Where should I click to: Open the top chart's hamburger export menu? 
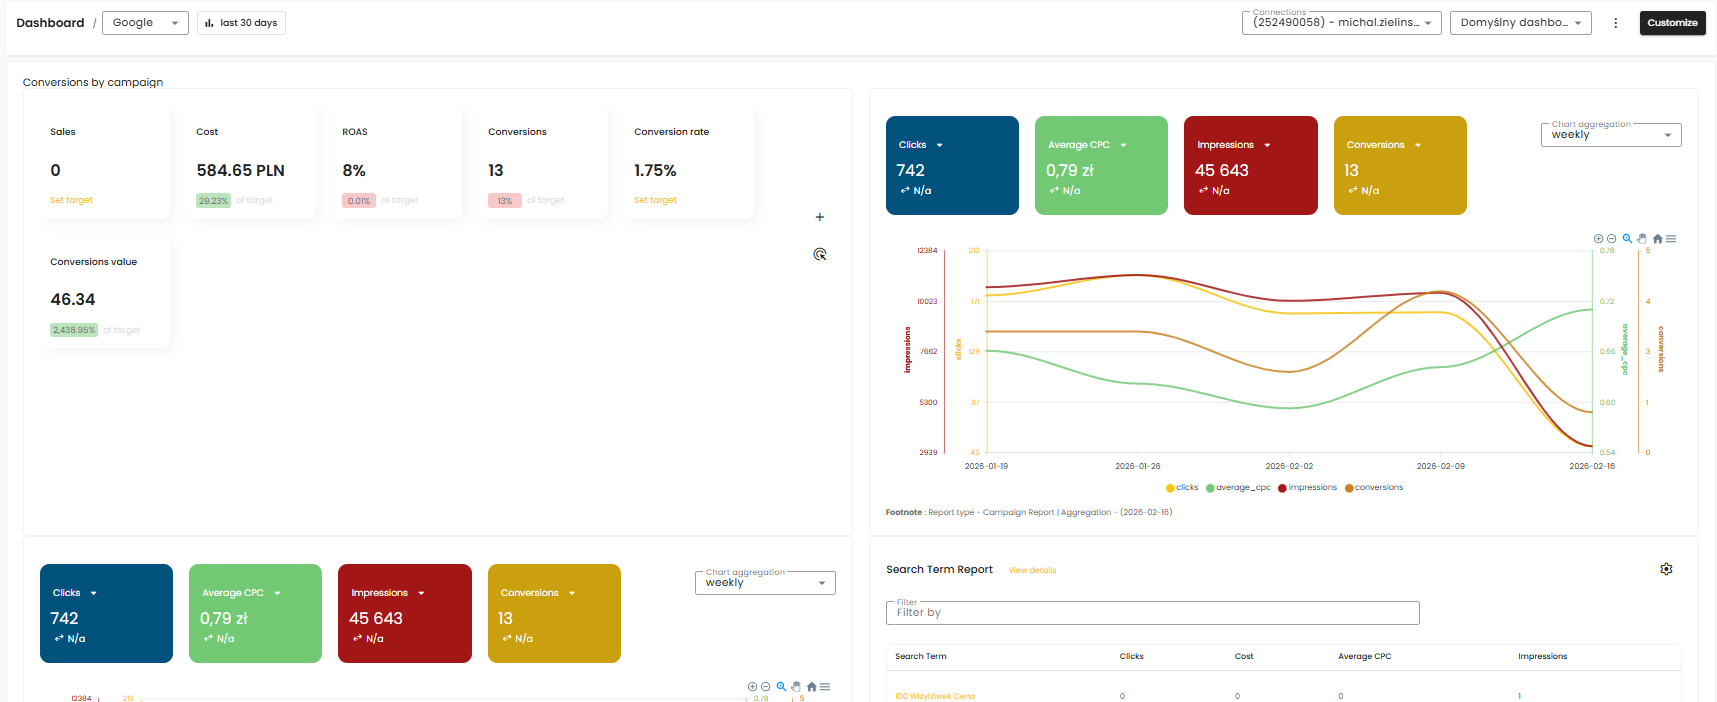(1671, 239)
